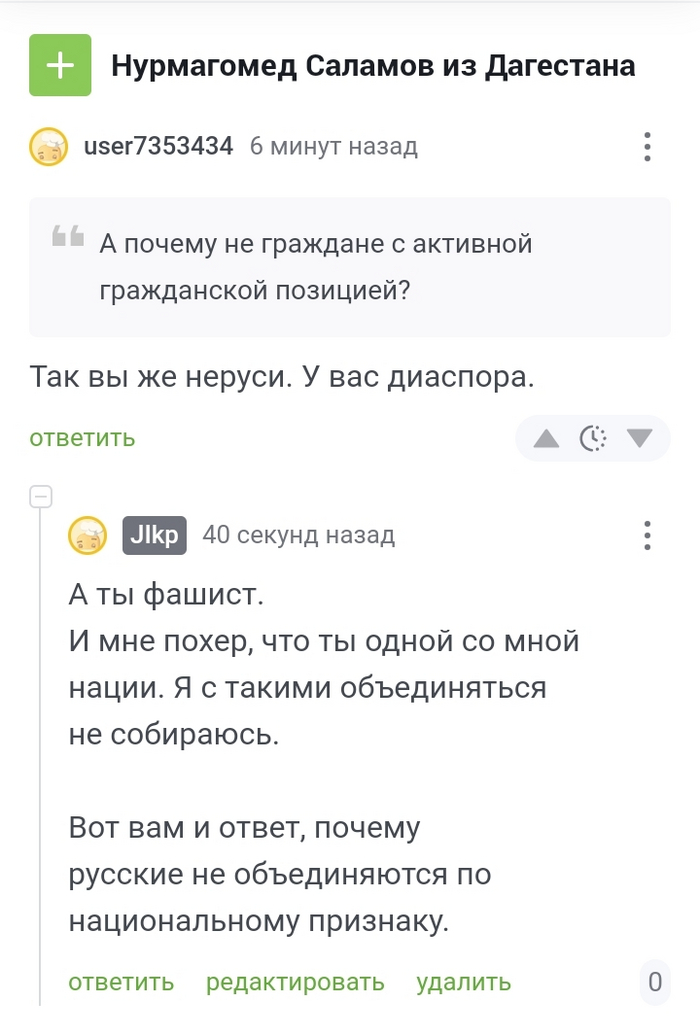700x1035 pixels.
Task: Edit the comment via редактировать
Action: pyautogui.click(x=296, y=983)
